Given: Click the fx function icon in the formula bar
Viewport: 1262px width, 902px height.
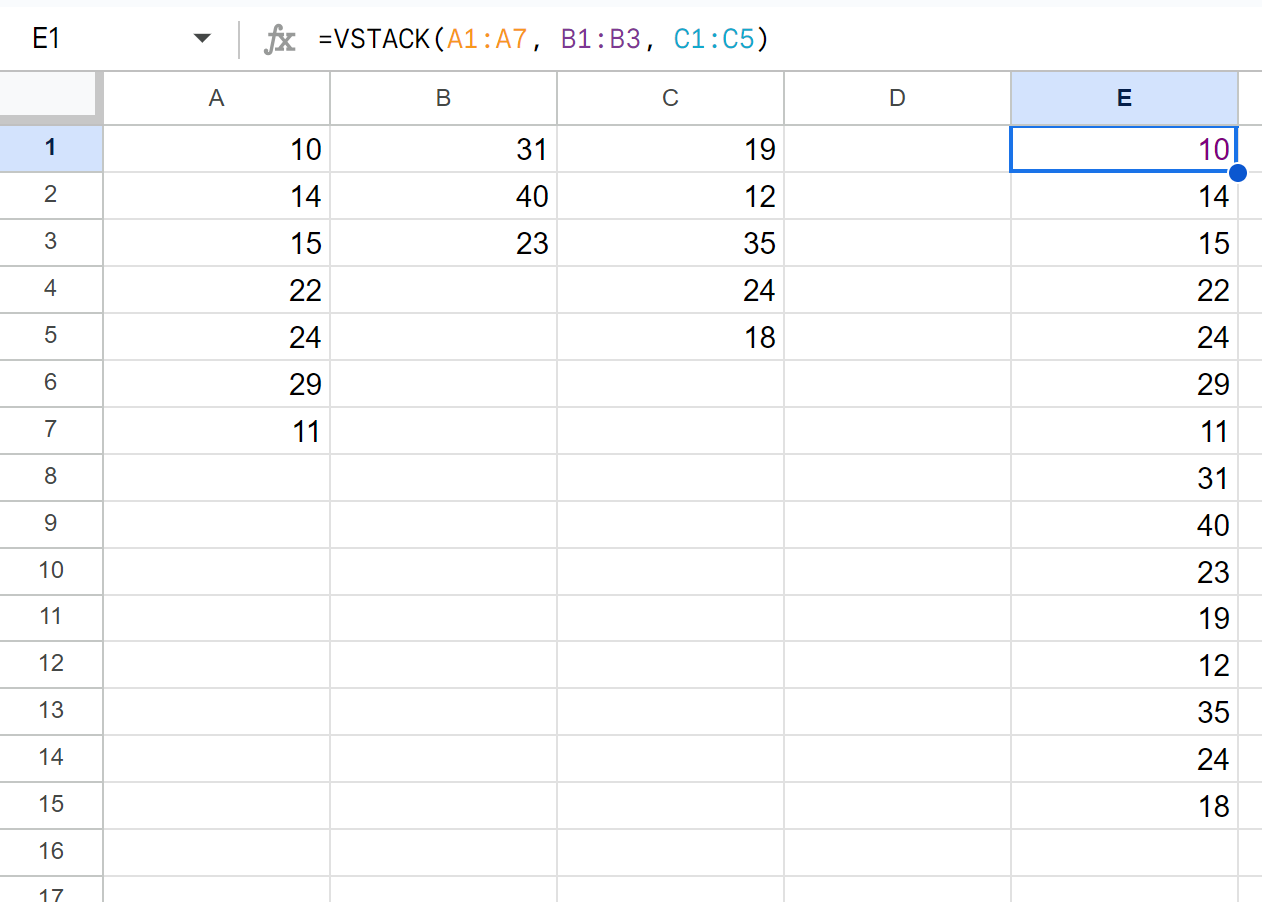Looking at the screenshot, I should [x=280, y=39].
